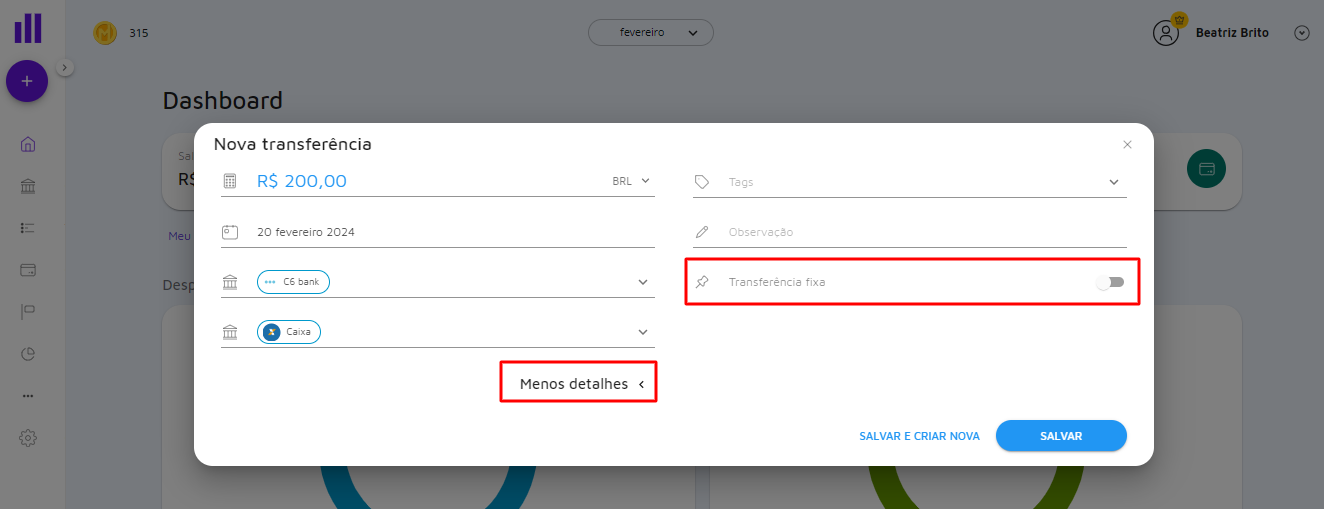
Task: Click the user profile avatar icon
Action: coord(1166,32)
